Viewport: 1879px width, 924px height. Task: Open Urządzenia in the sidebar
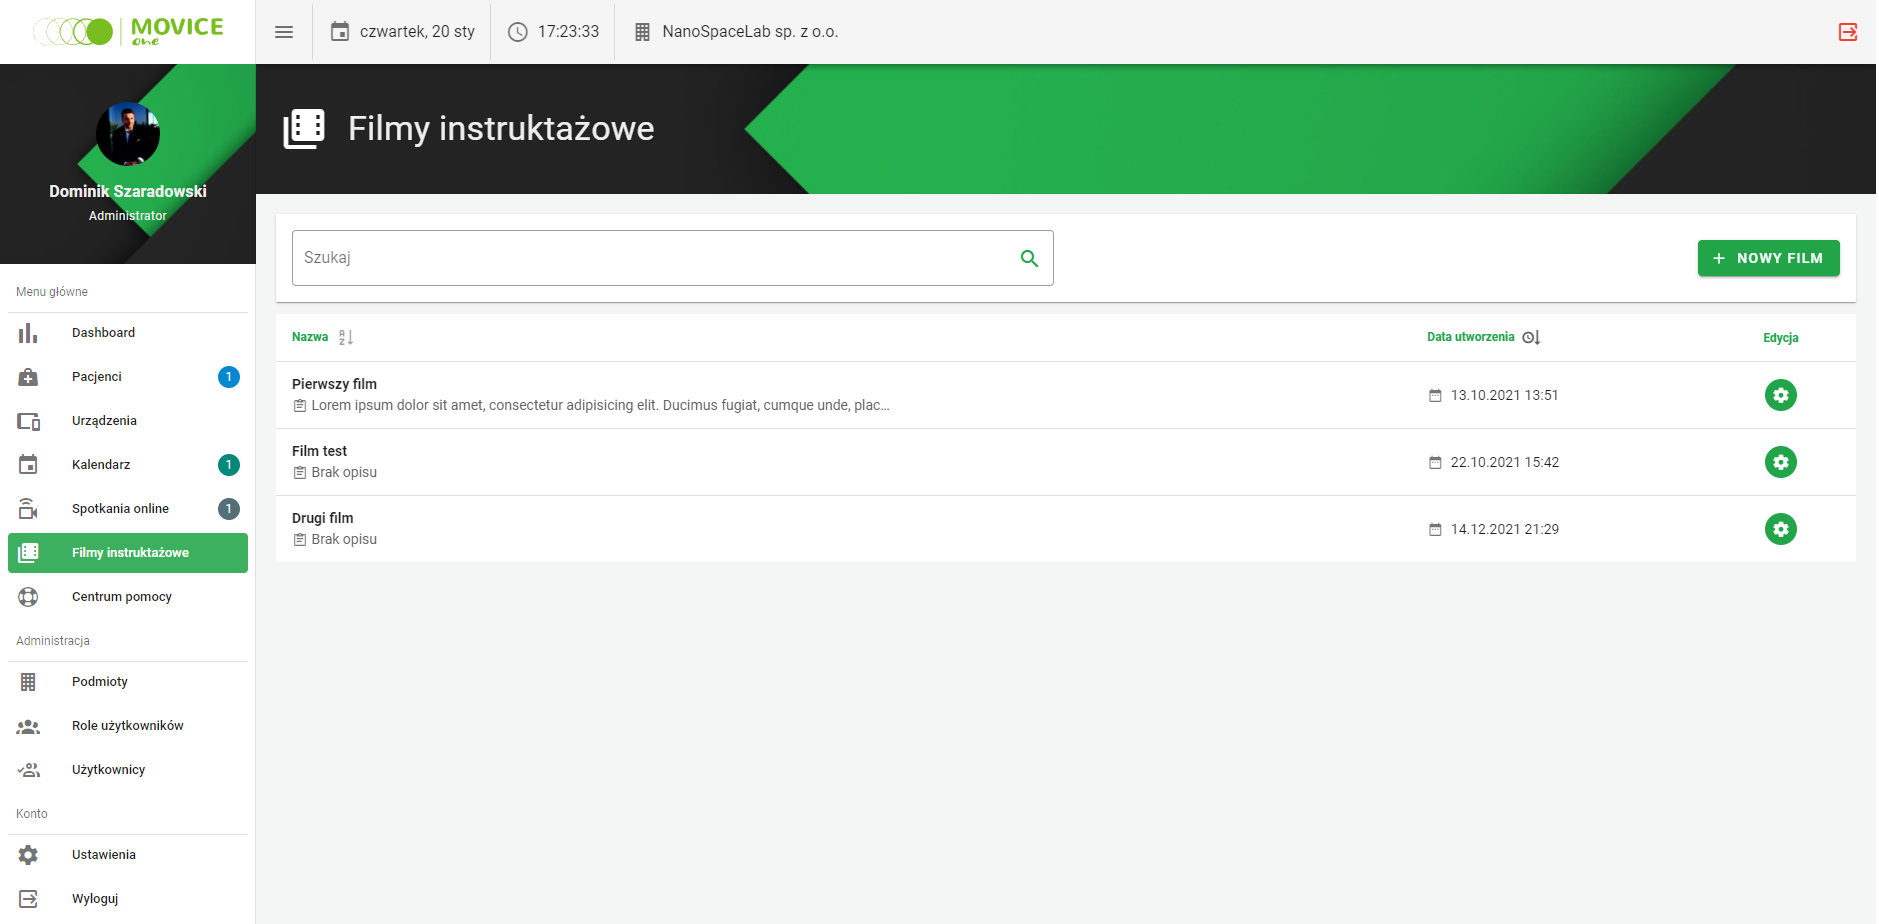pyautogui.click(x=104, y=421)
